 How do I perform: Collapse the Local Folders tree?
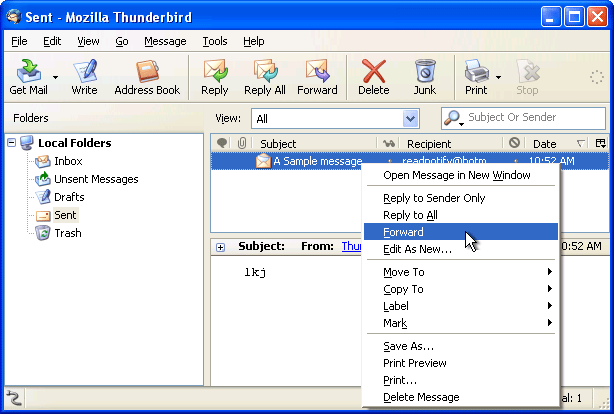click(12, 143)
